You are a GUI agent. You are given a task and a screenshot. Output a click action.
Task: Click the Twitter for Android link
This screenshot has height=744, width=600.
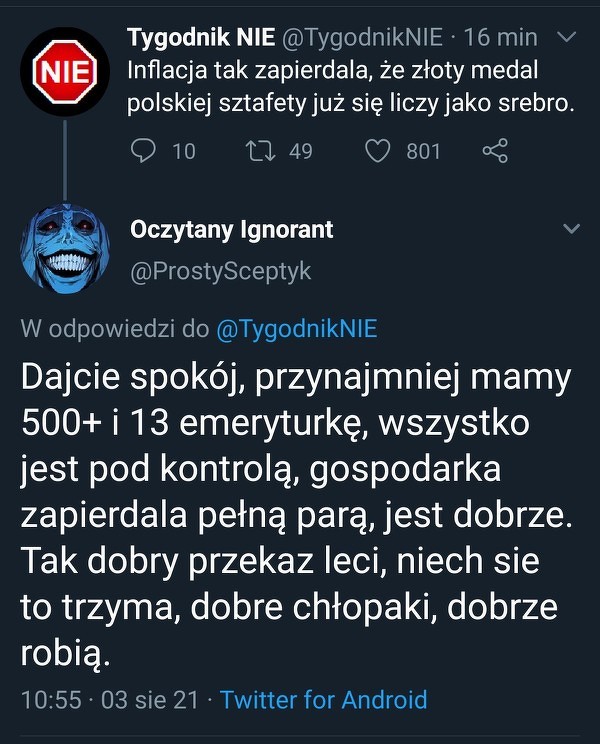point(323,699)
